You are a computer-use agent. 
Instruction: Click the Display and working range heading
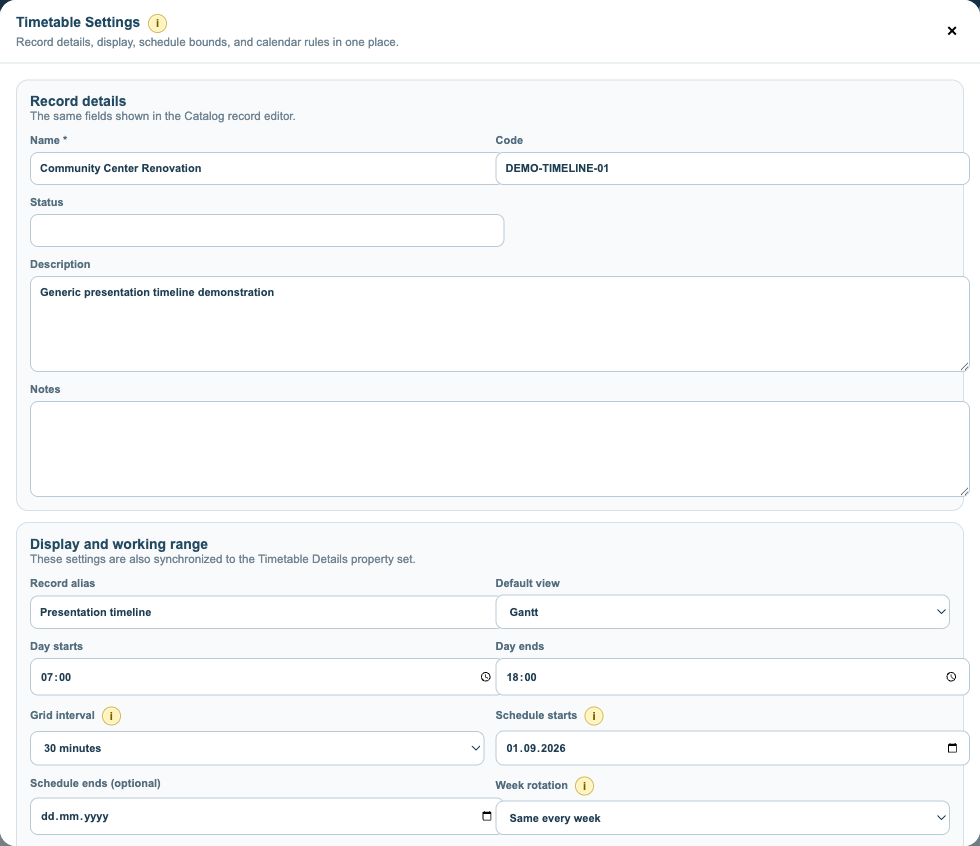coord(119,544)
